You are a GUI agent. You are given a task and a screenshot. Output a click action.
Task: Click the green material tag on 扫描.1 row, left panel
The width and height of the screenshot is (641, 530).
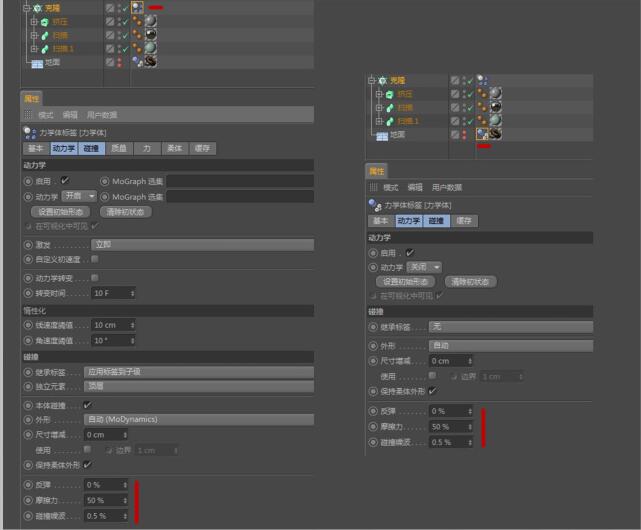[x=150, y=48]
